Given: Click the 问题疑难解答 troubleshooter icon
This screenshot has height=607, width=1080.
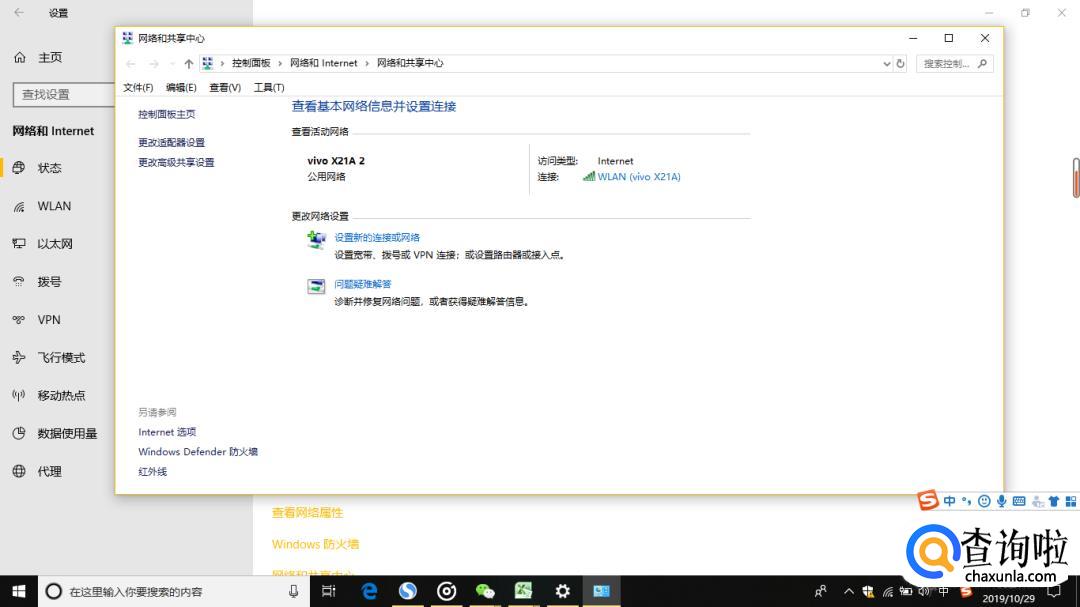Looking at the screenshot, I should click(x=316, y=287).
